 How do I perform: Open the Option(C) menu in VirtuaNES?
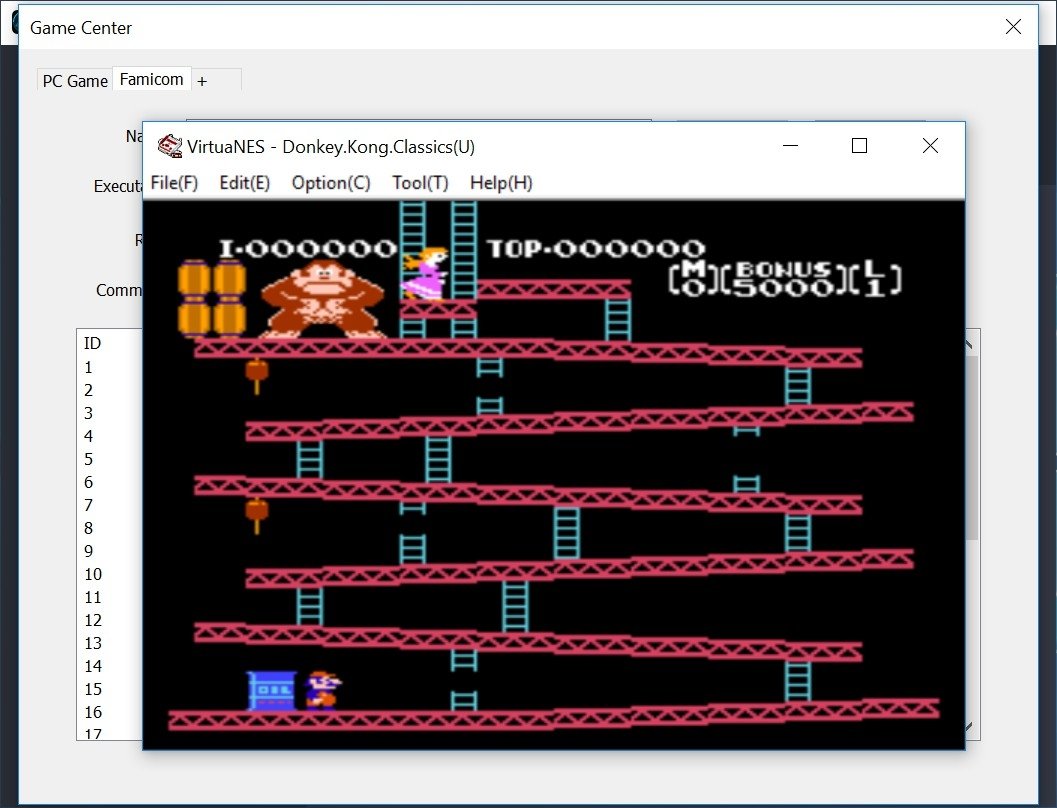click(x=331, y=183)
